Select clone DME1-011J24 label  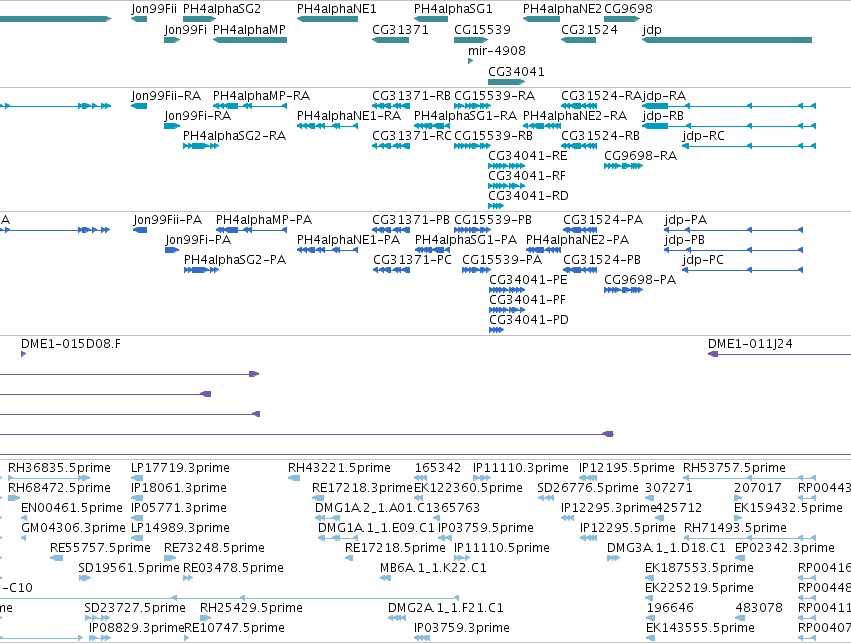coord(750,344)
